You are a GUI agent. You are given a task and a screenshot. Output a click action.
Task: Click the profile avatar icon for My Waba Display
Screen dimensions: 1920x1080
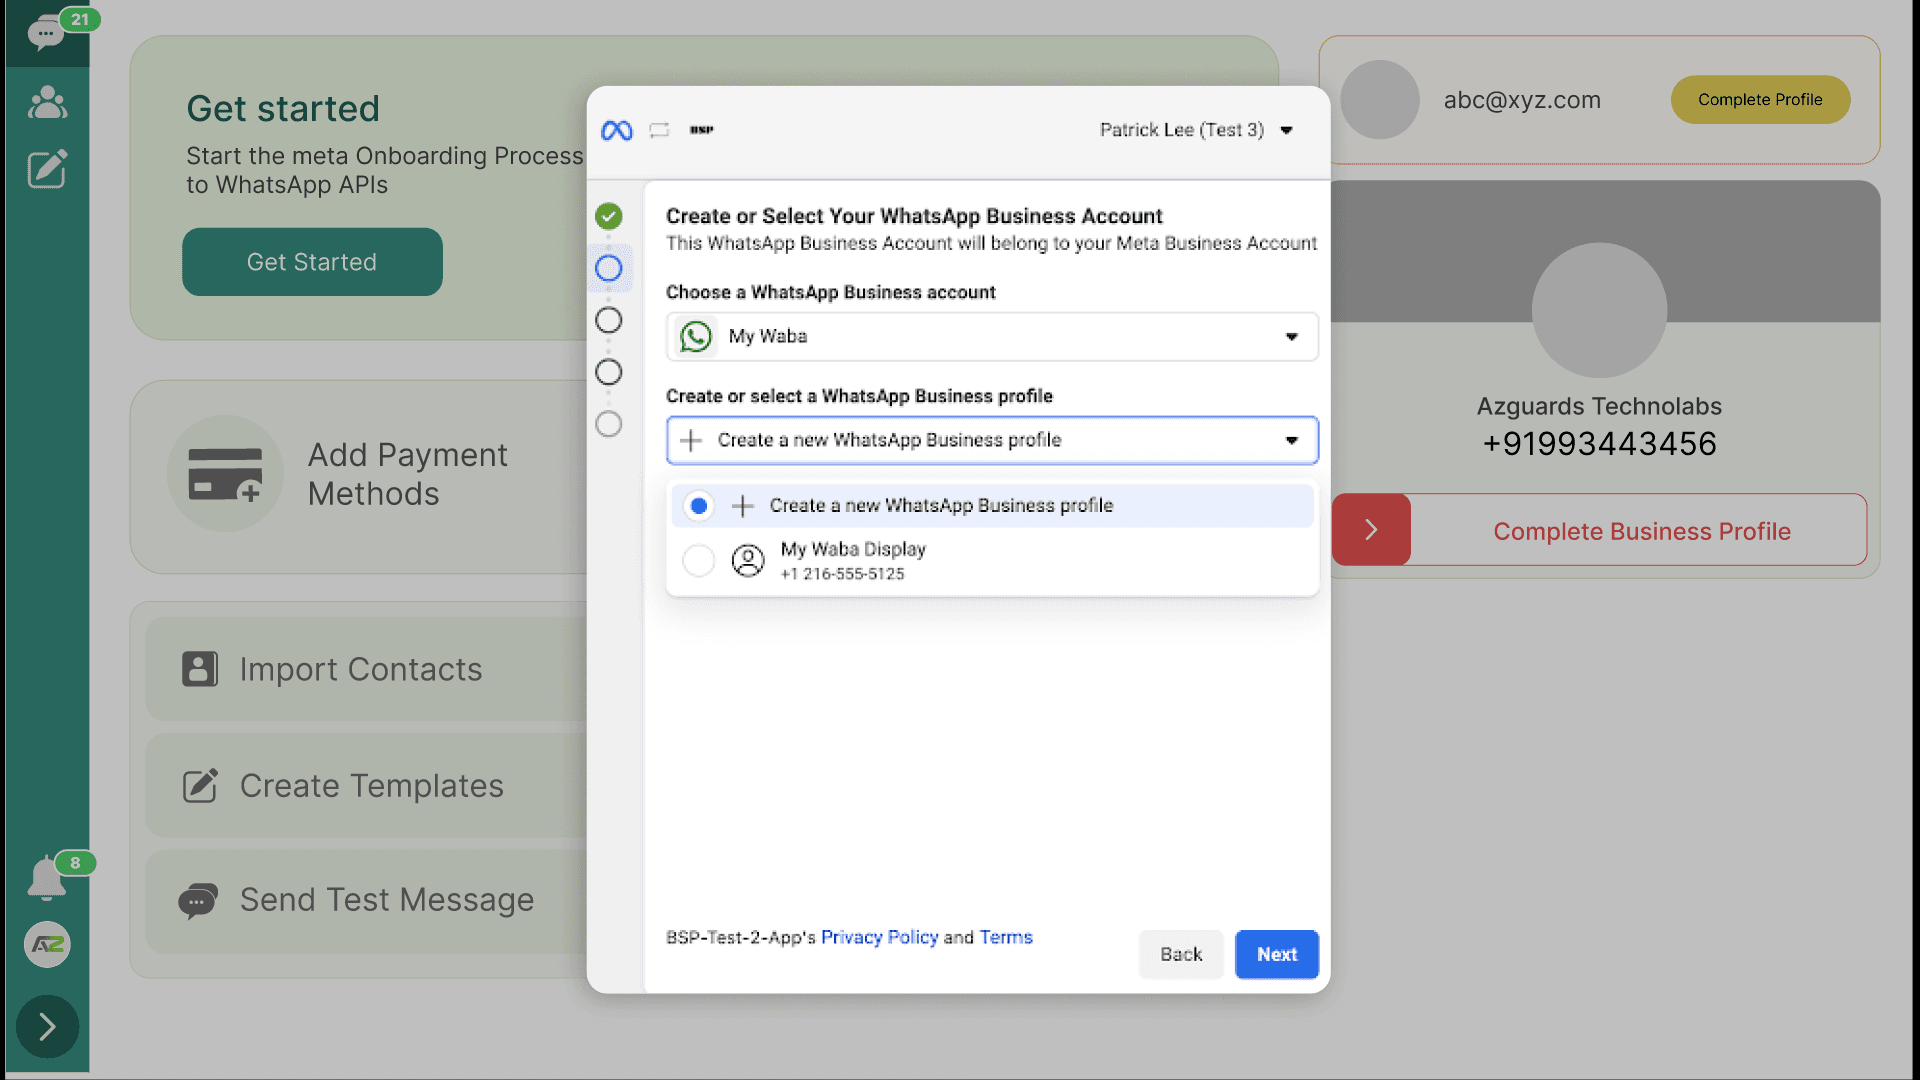click(748, 560)
